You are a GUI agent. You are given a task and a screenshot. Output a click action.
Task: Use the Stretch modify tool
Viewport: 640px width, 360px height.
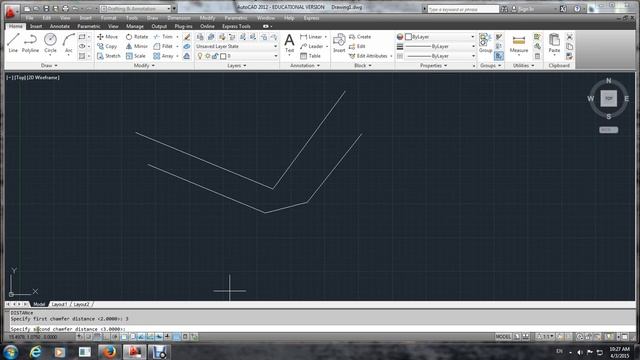point(109,56)
